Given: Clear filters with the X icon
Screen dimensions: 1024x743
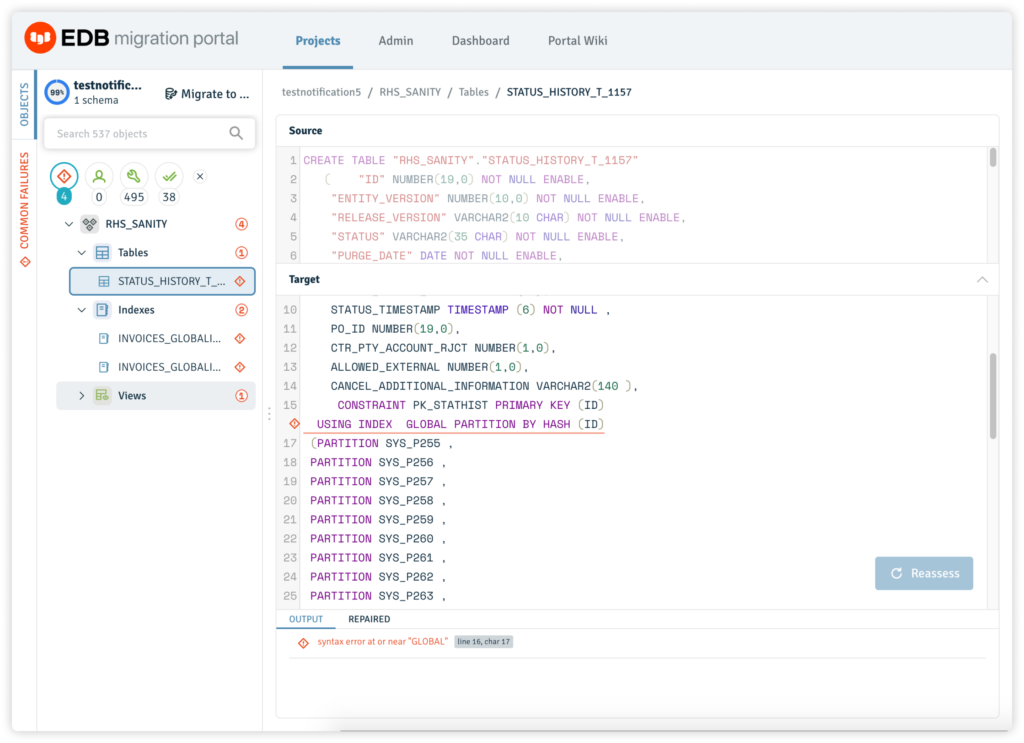Looking at the screenshot, I should [x=200, y=176].
